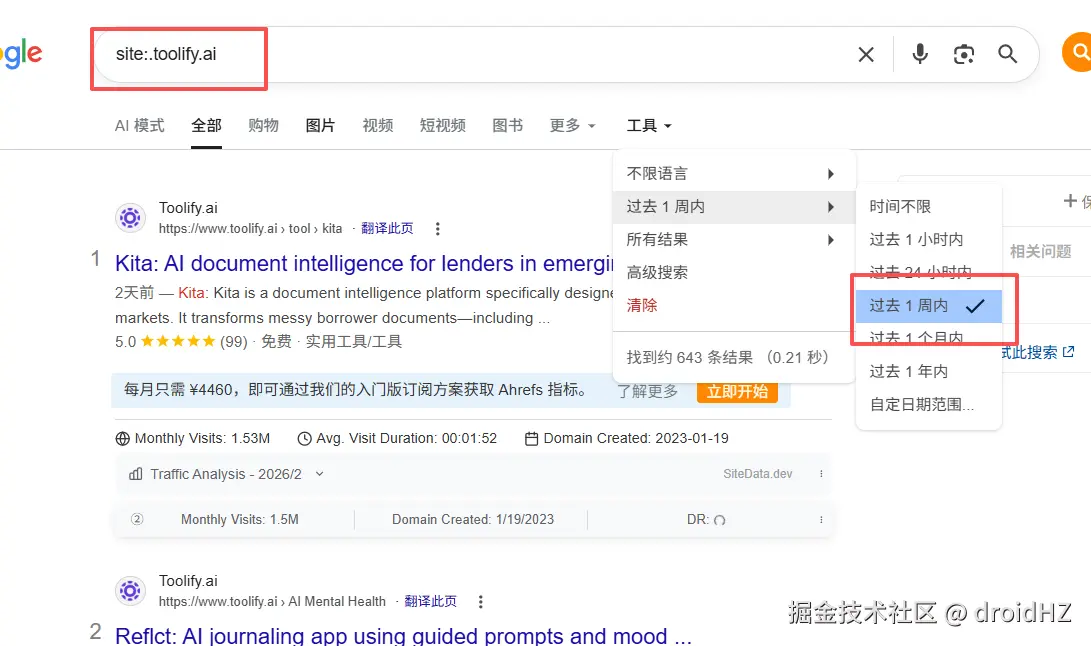Open options dots on Monthly Visits 1.5M row
This screenshot has height=646, width=1091.
click(821, 520)
